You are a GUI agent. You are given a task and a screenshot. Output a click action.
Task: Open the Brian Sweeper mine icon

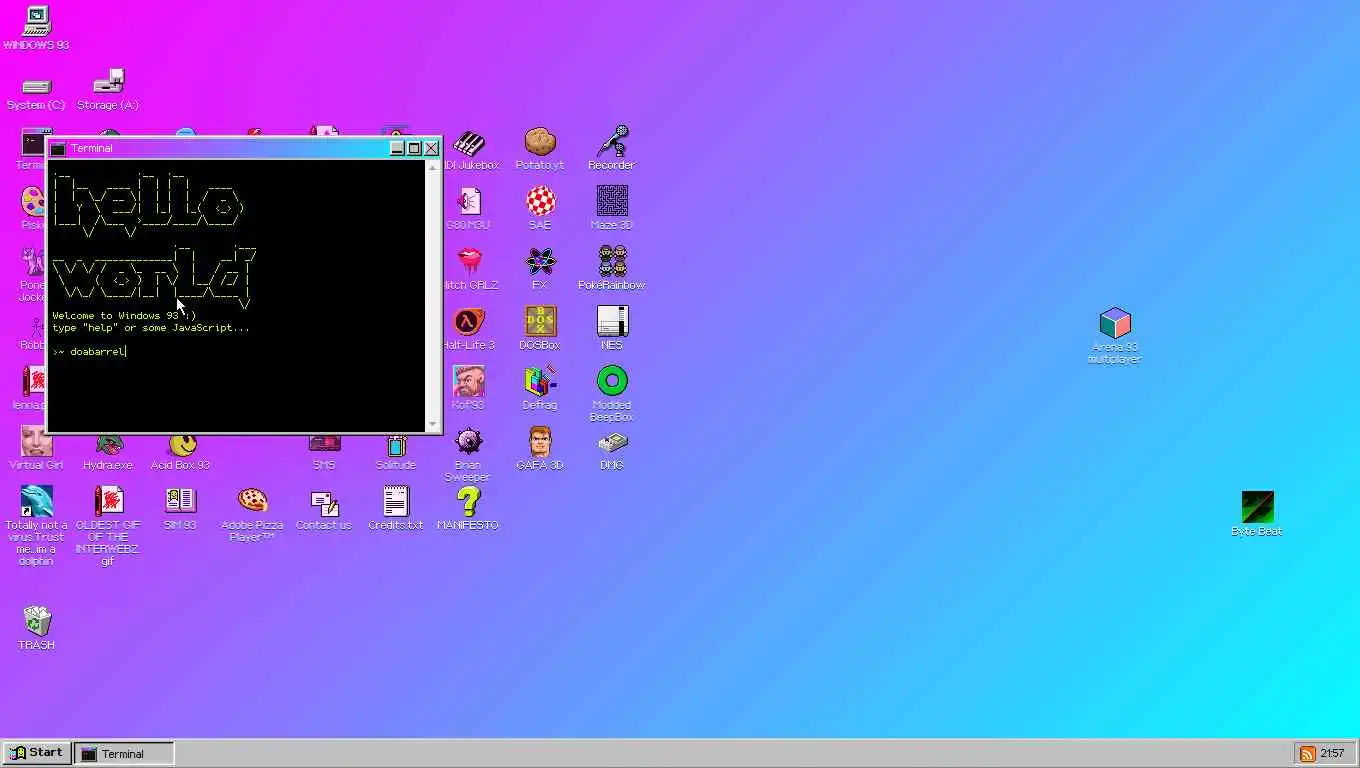pyautogui.click(x=468, y=442)
